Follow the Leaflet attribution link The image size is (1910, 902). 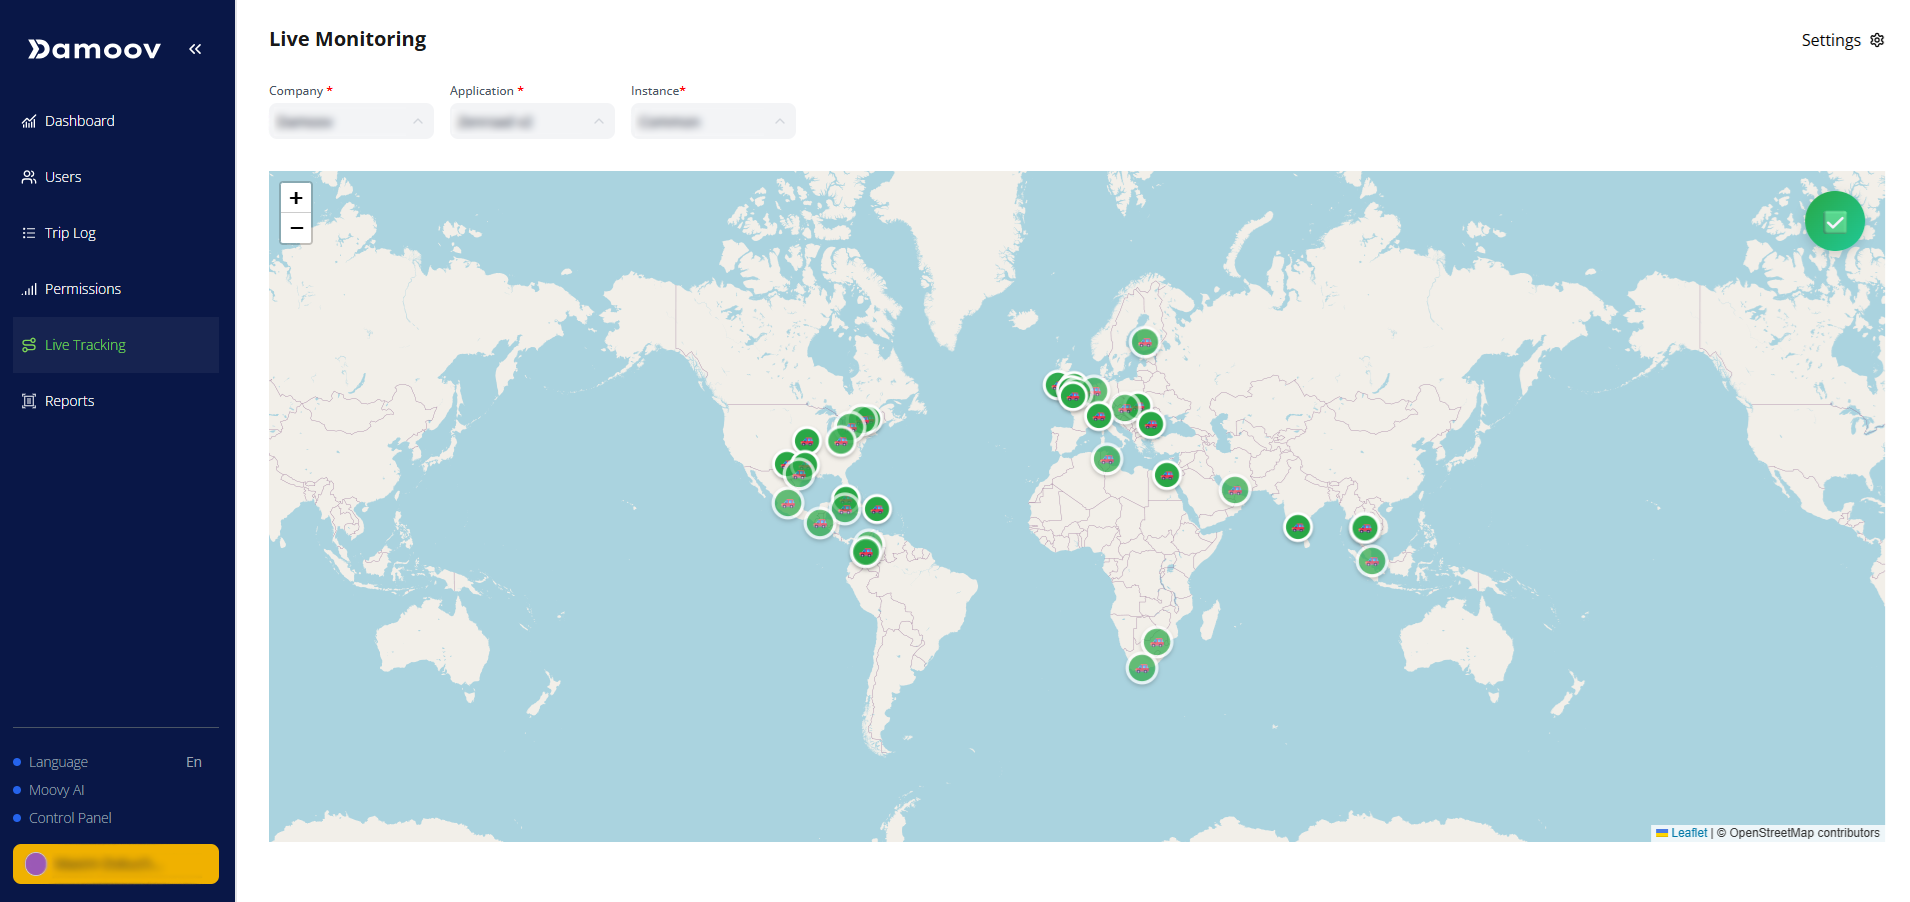coord(1689,833)
